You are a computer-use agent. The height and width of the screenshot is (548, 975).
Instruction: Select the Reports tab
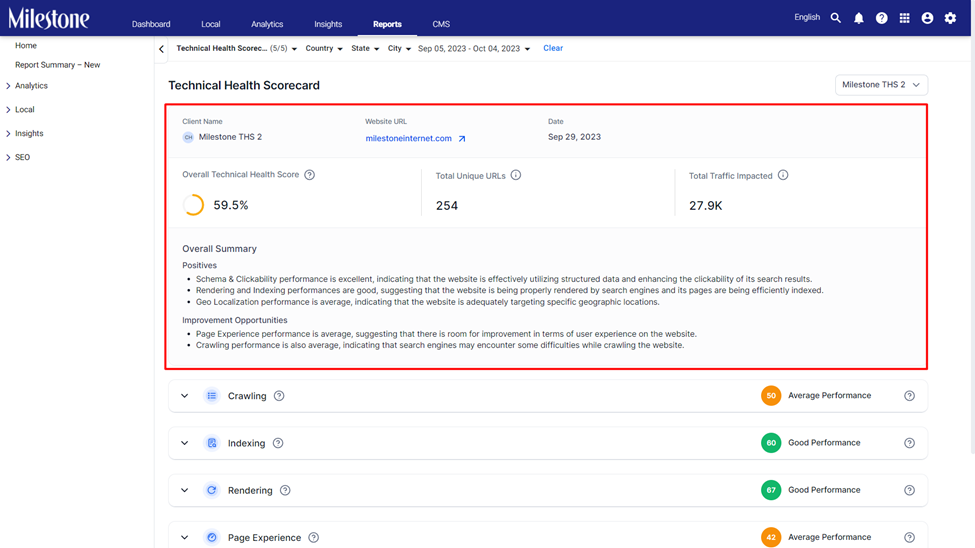(387, 24)
